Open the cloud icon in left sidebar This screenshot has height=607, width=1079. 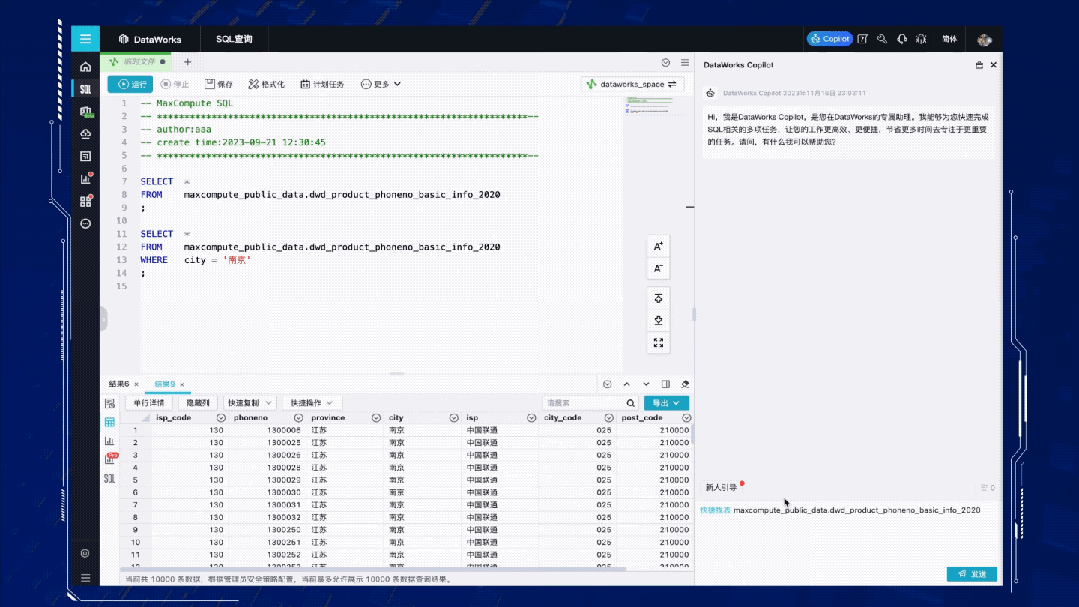click(x=85, y=134)
